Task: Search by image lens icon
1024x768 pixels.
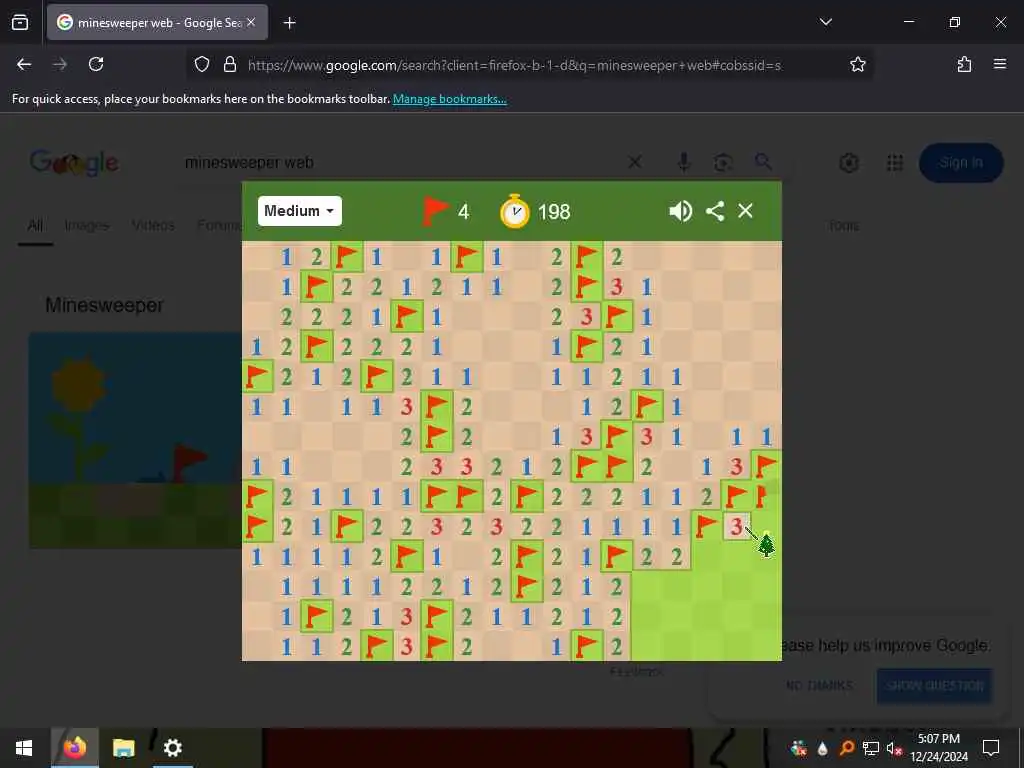Action: pos(723,162)
